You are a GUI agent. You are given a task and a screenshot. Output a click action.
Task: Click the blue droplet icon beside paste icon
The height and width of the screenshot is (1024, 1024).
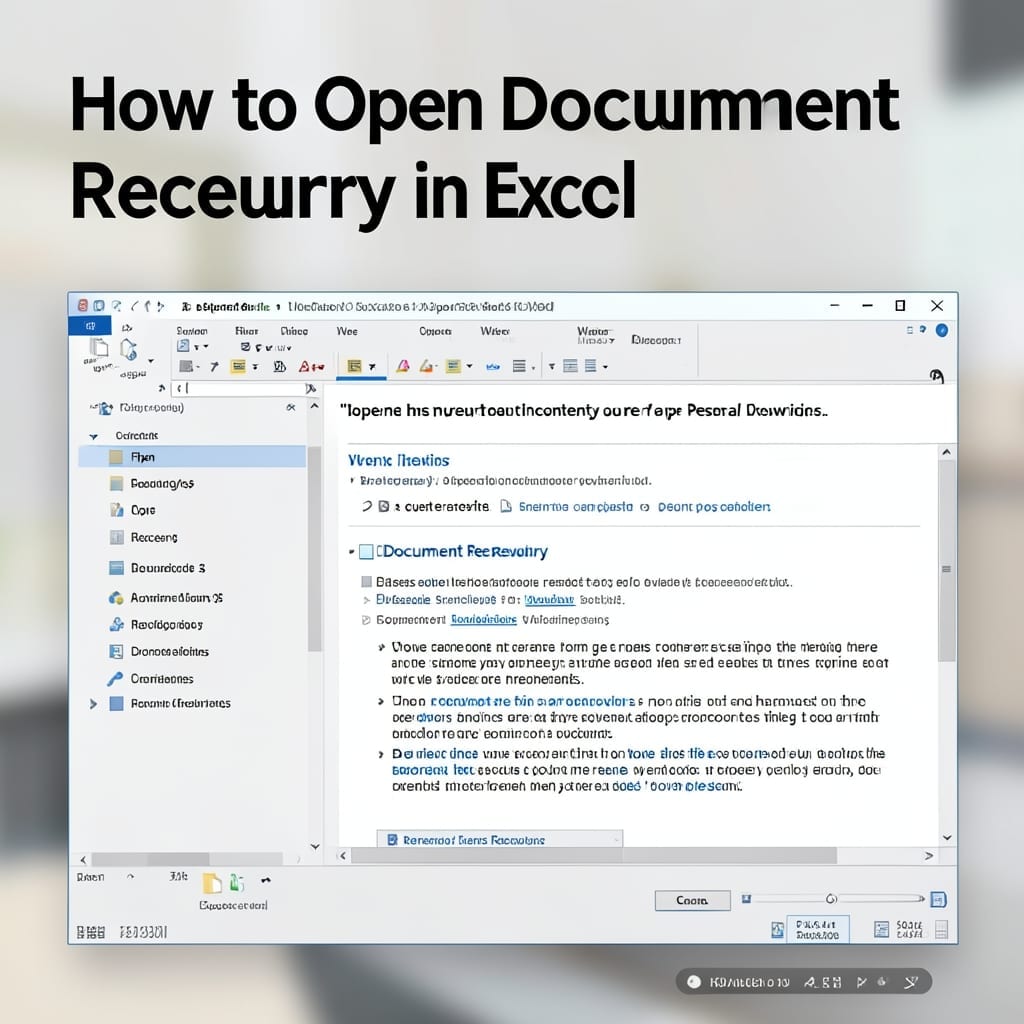(x=129, y=349)
